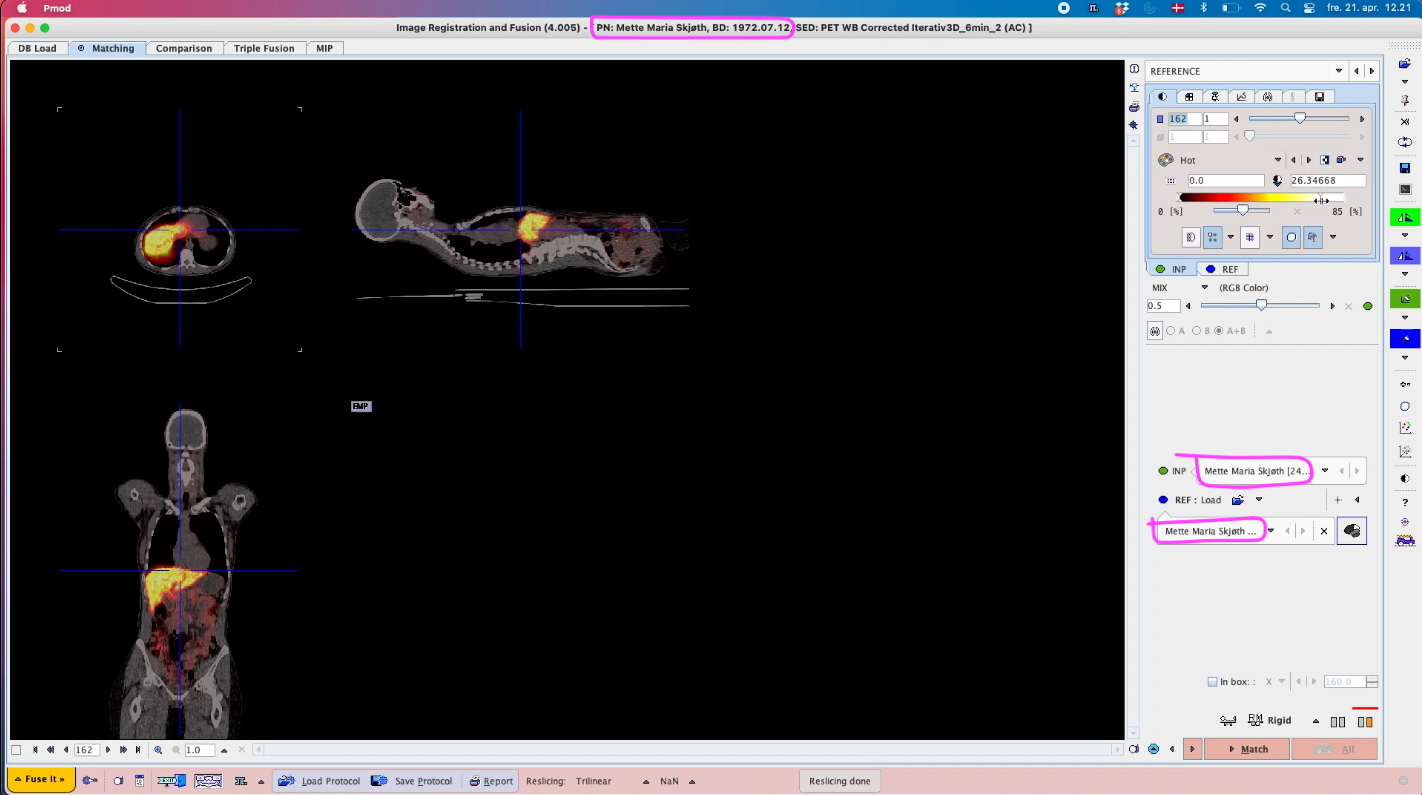Click the Save Protocol button
This screenshot has width=1422, height=795.
412,781
